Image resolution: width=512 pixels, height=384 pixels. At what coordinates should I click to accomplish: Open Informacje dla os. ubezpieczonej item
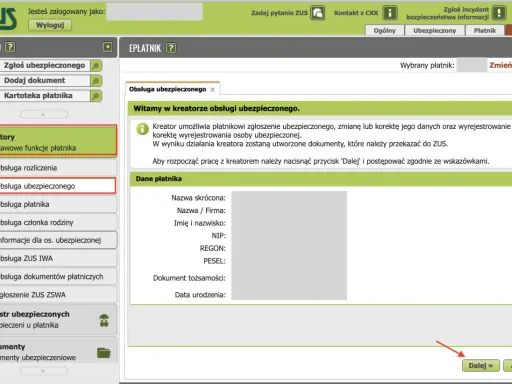pos(58,240)
